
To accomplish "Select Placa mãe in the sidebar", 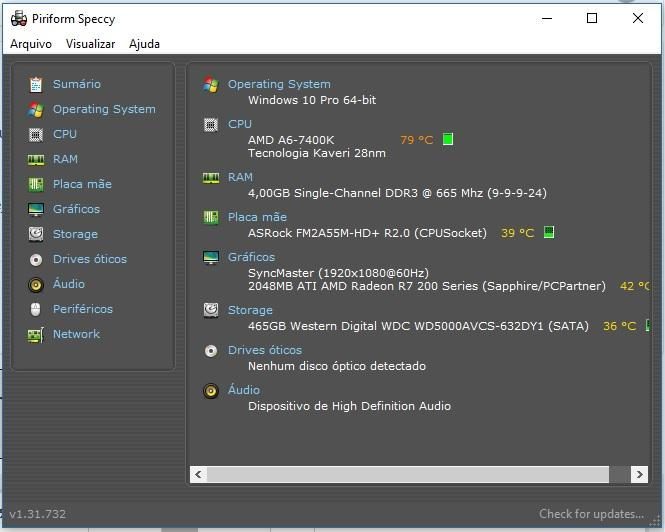I will pos(82,184).
